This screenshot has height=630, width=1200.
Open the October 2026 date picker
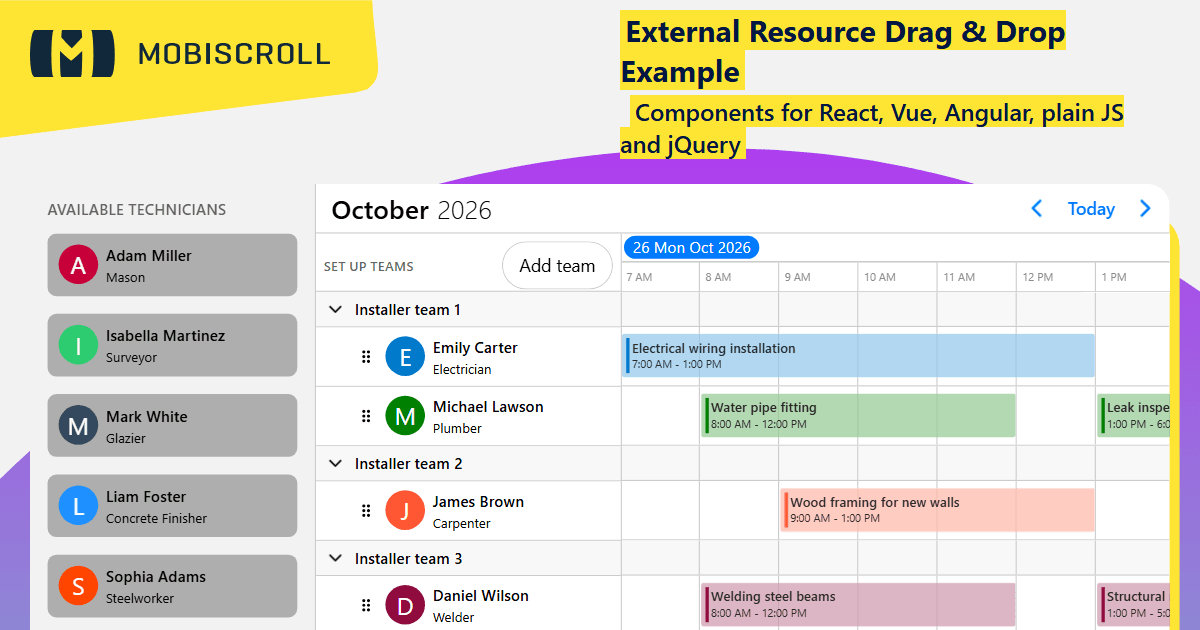[x=411, y=210]
